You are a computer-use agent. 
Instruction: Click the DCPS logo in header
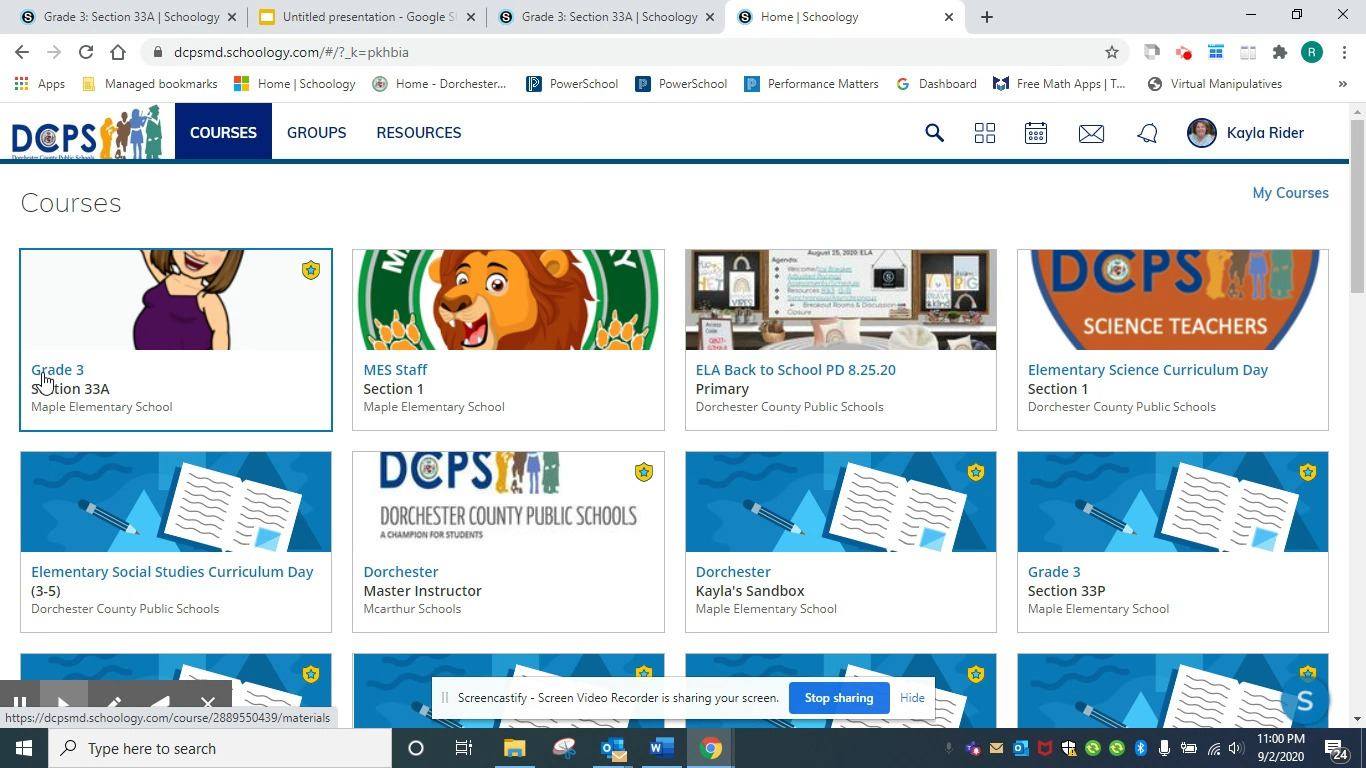tap(87, 132)
